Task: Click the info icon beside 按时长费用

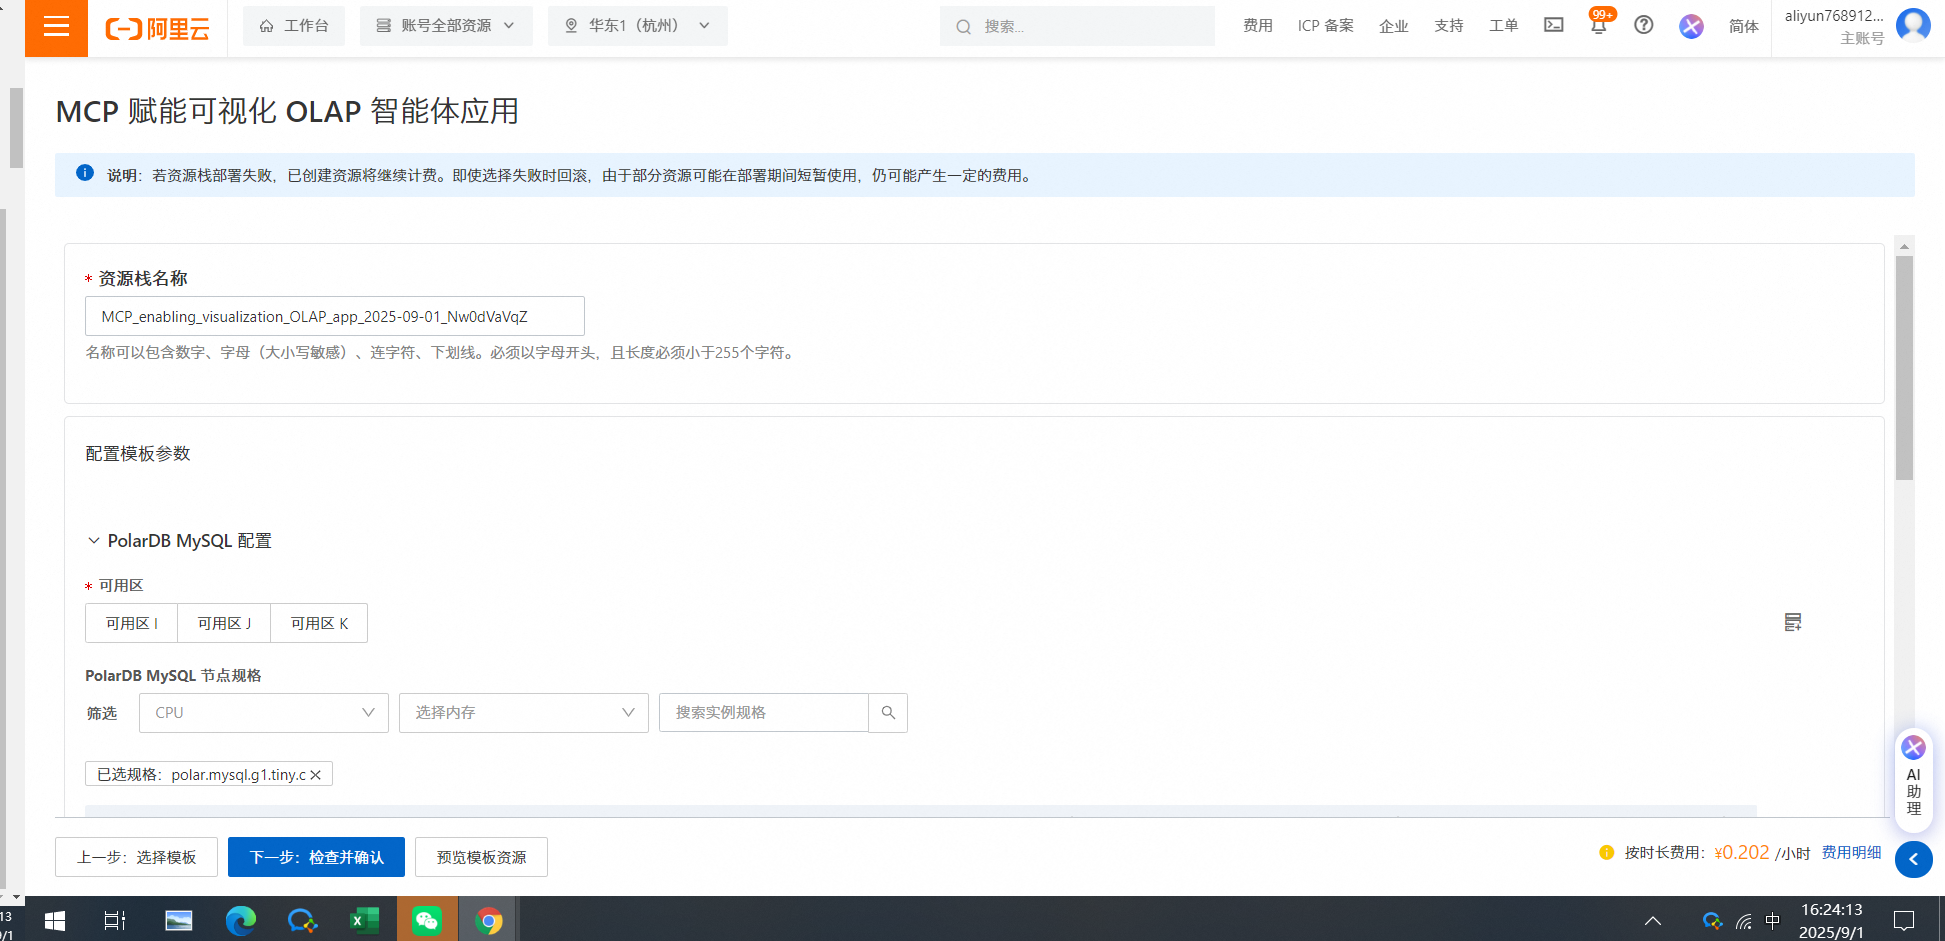Action: pos(1606,853)
